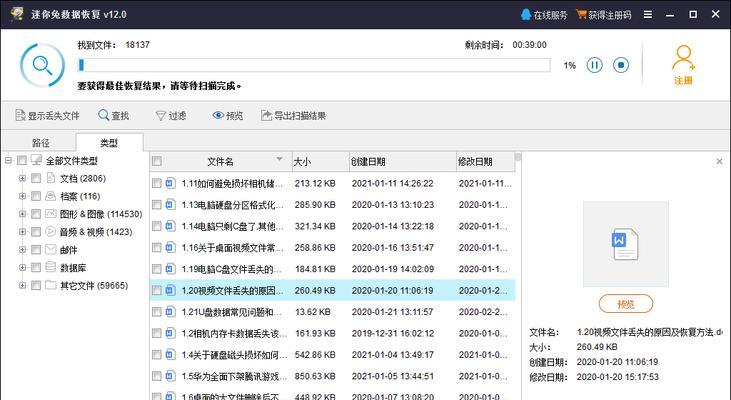Viewport: 731px width, 400px height.
Task: Click the Word icon of the 258.86 KB file
Action: click(171, 248)
